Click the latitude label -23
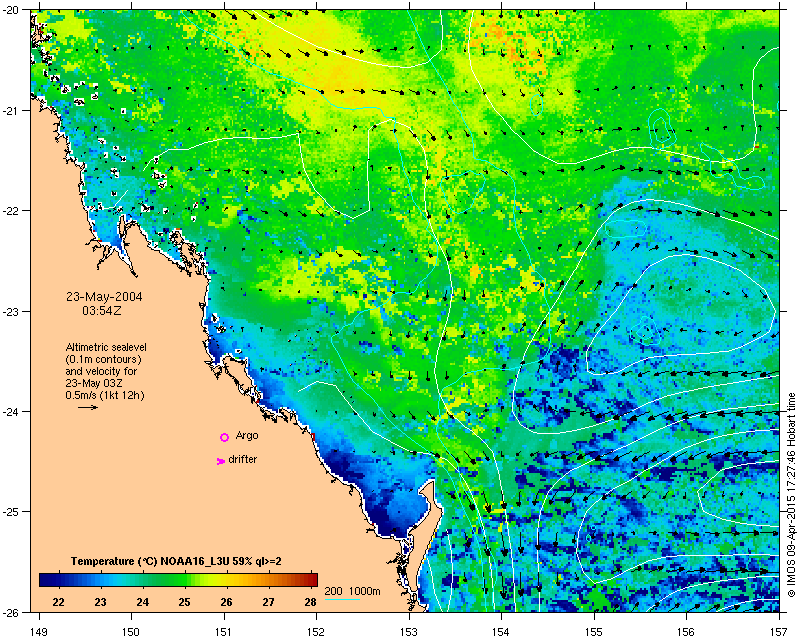The height and width of the screenshot is (640, 800). (12, 311)
